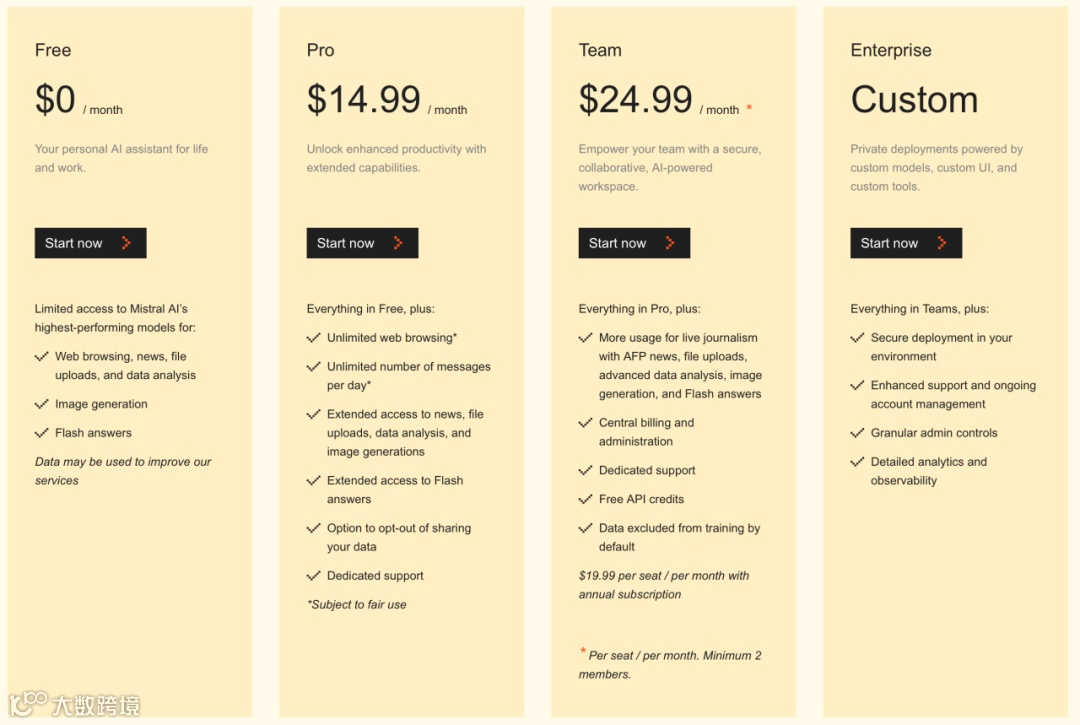Screen dimensions: 1080x725
Task: Click the $19.99 per seat annual note
Action: (x=663, y=585)
